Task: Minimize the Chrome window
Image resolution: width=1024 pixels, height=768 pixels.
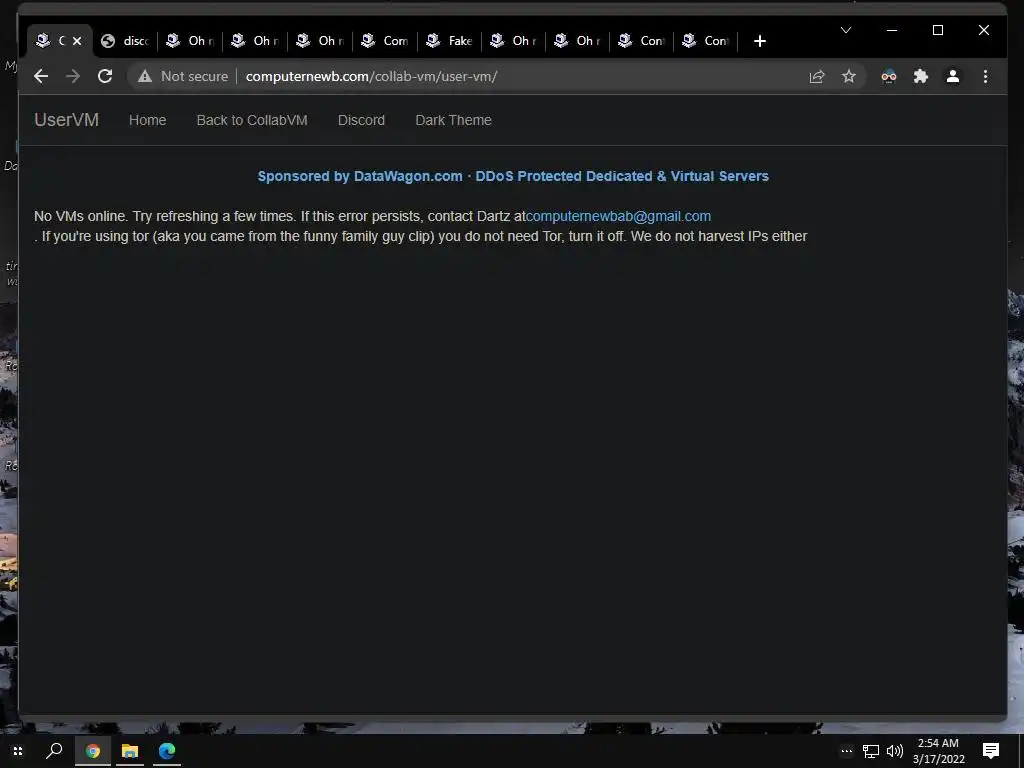Action: click(x=892, y=30)
